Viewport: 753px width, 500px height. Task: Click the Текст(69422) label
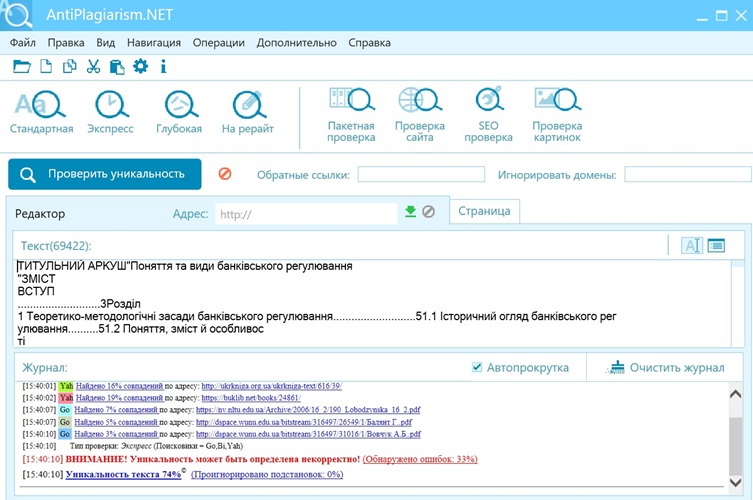coord(56,246)
